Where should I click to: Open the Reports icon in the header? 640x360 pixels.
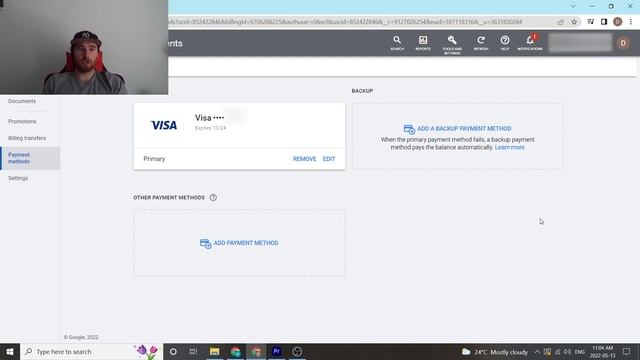(x=423, y=42)
